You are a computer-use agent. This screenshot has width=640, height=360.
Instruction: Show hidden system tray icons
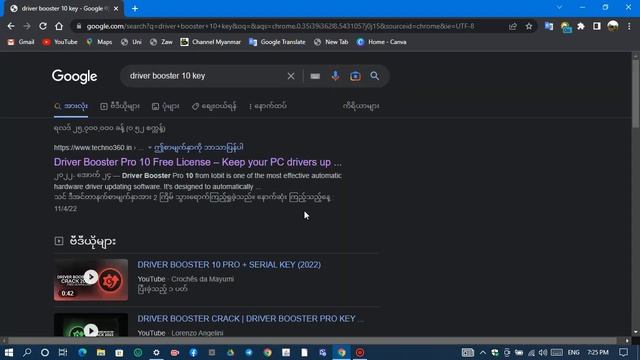[483, 352]
